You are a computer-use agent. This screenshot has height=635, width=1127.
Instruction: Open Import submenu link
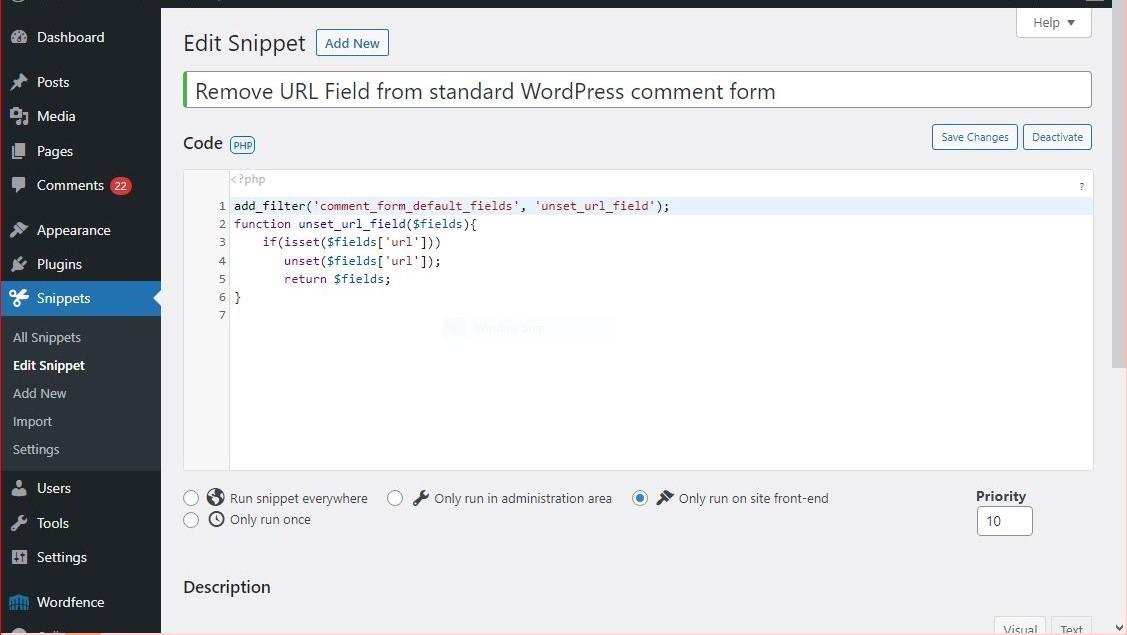[32, 421]
